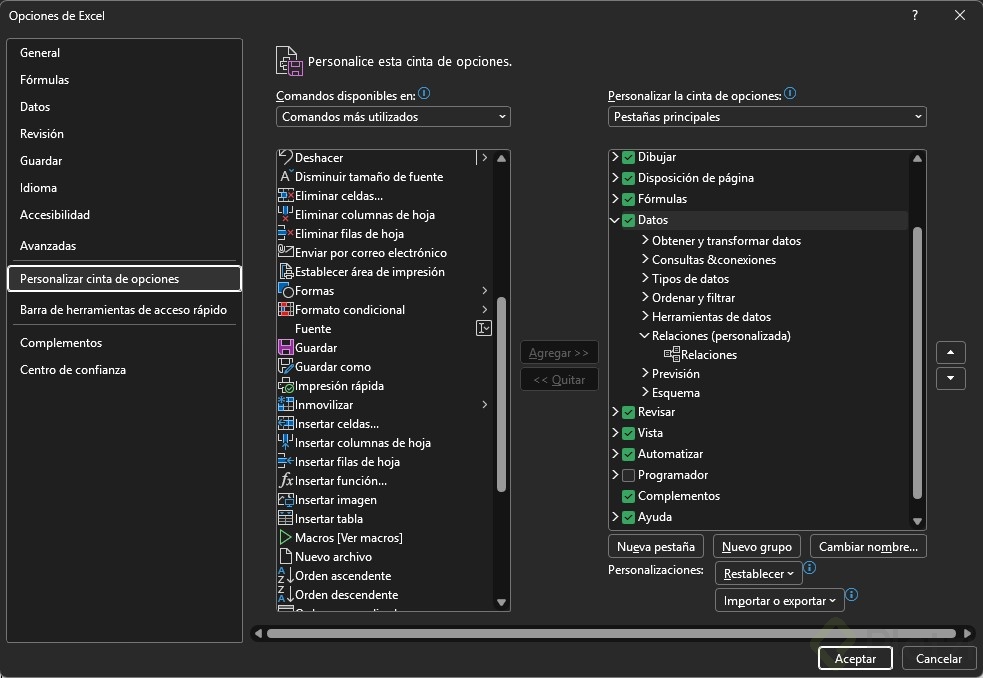Image resolution: width=983 pixels, height=678 pixels.
Task: Uncheck the Dibujar tab checkbox
Action: pyautogui.click(x=628, y=157)
